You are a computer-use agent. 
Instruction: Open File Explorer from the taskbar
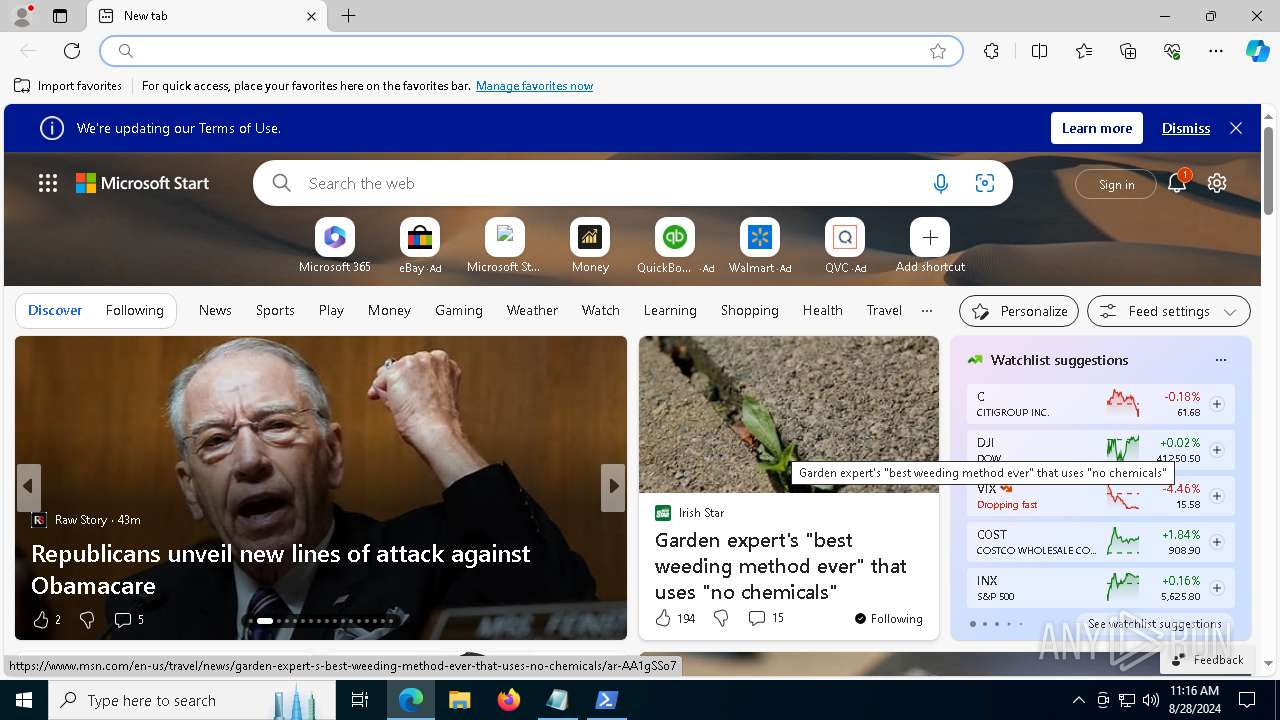pos(460,700)
